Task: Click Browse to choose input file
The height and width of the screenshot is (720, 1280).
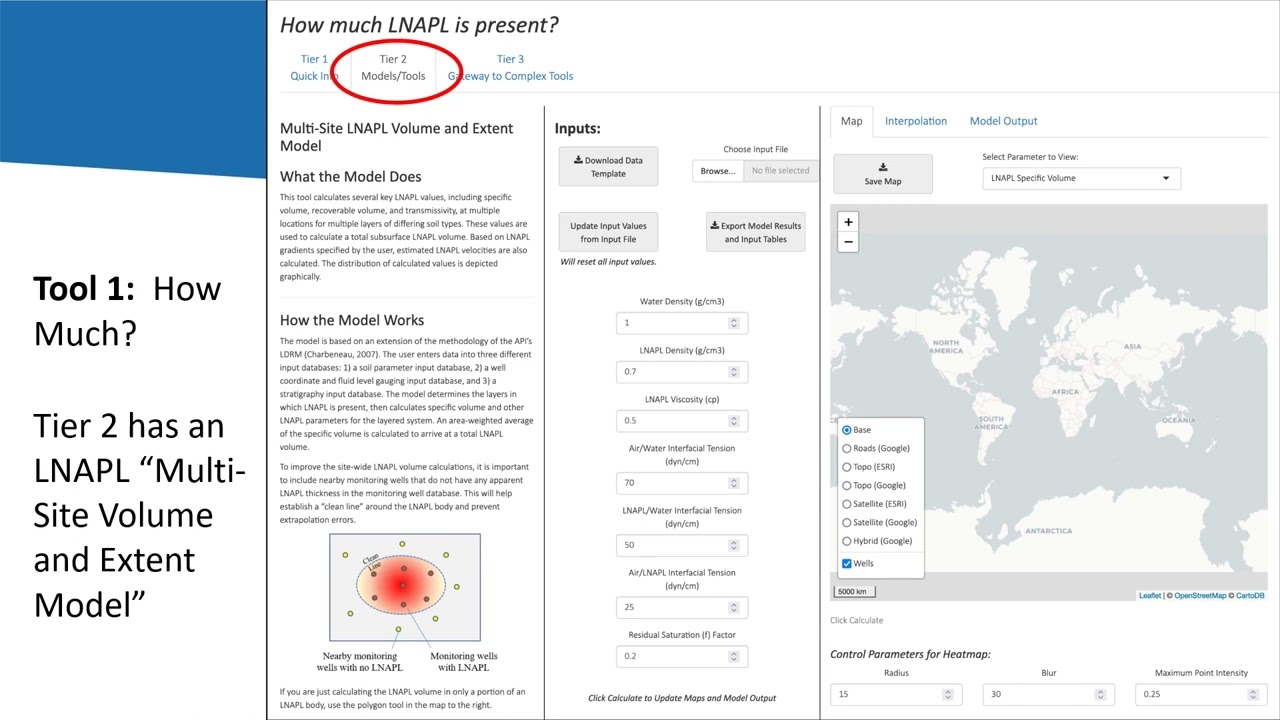Action: click(718, 171)
